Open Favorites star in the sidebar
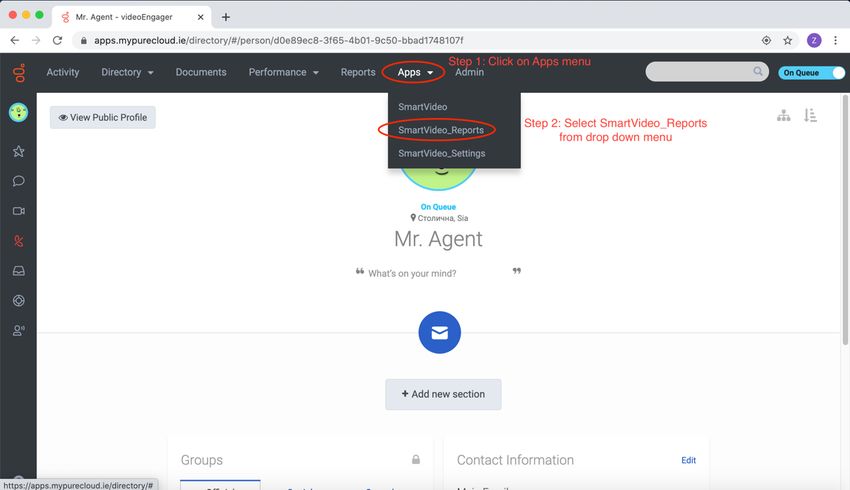Image resolution: width=850 pixels, height=490 pixels. click(x=18, y=151)
